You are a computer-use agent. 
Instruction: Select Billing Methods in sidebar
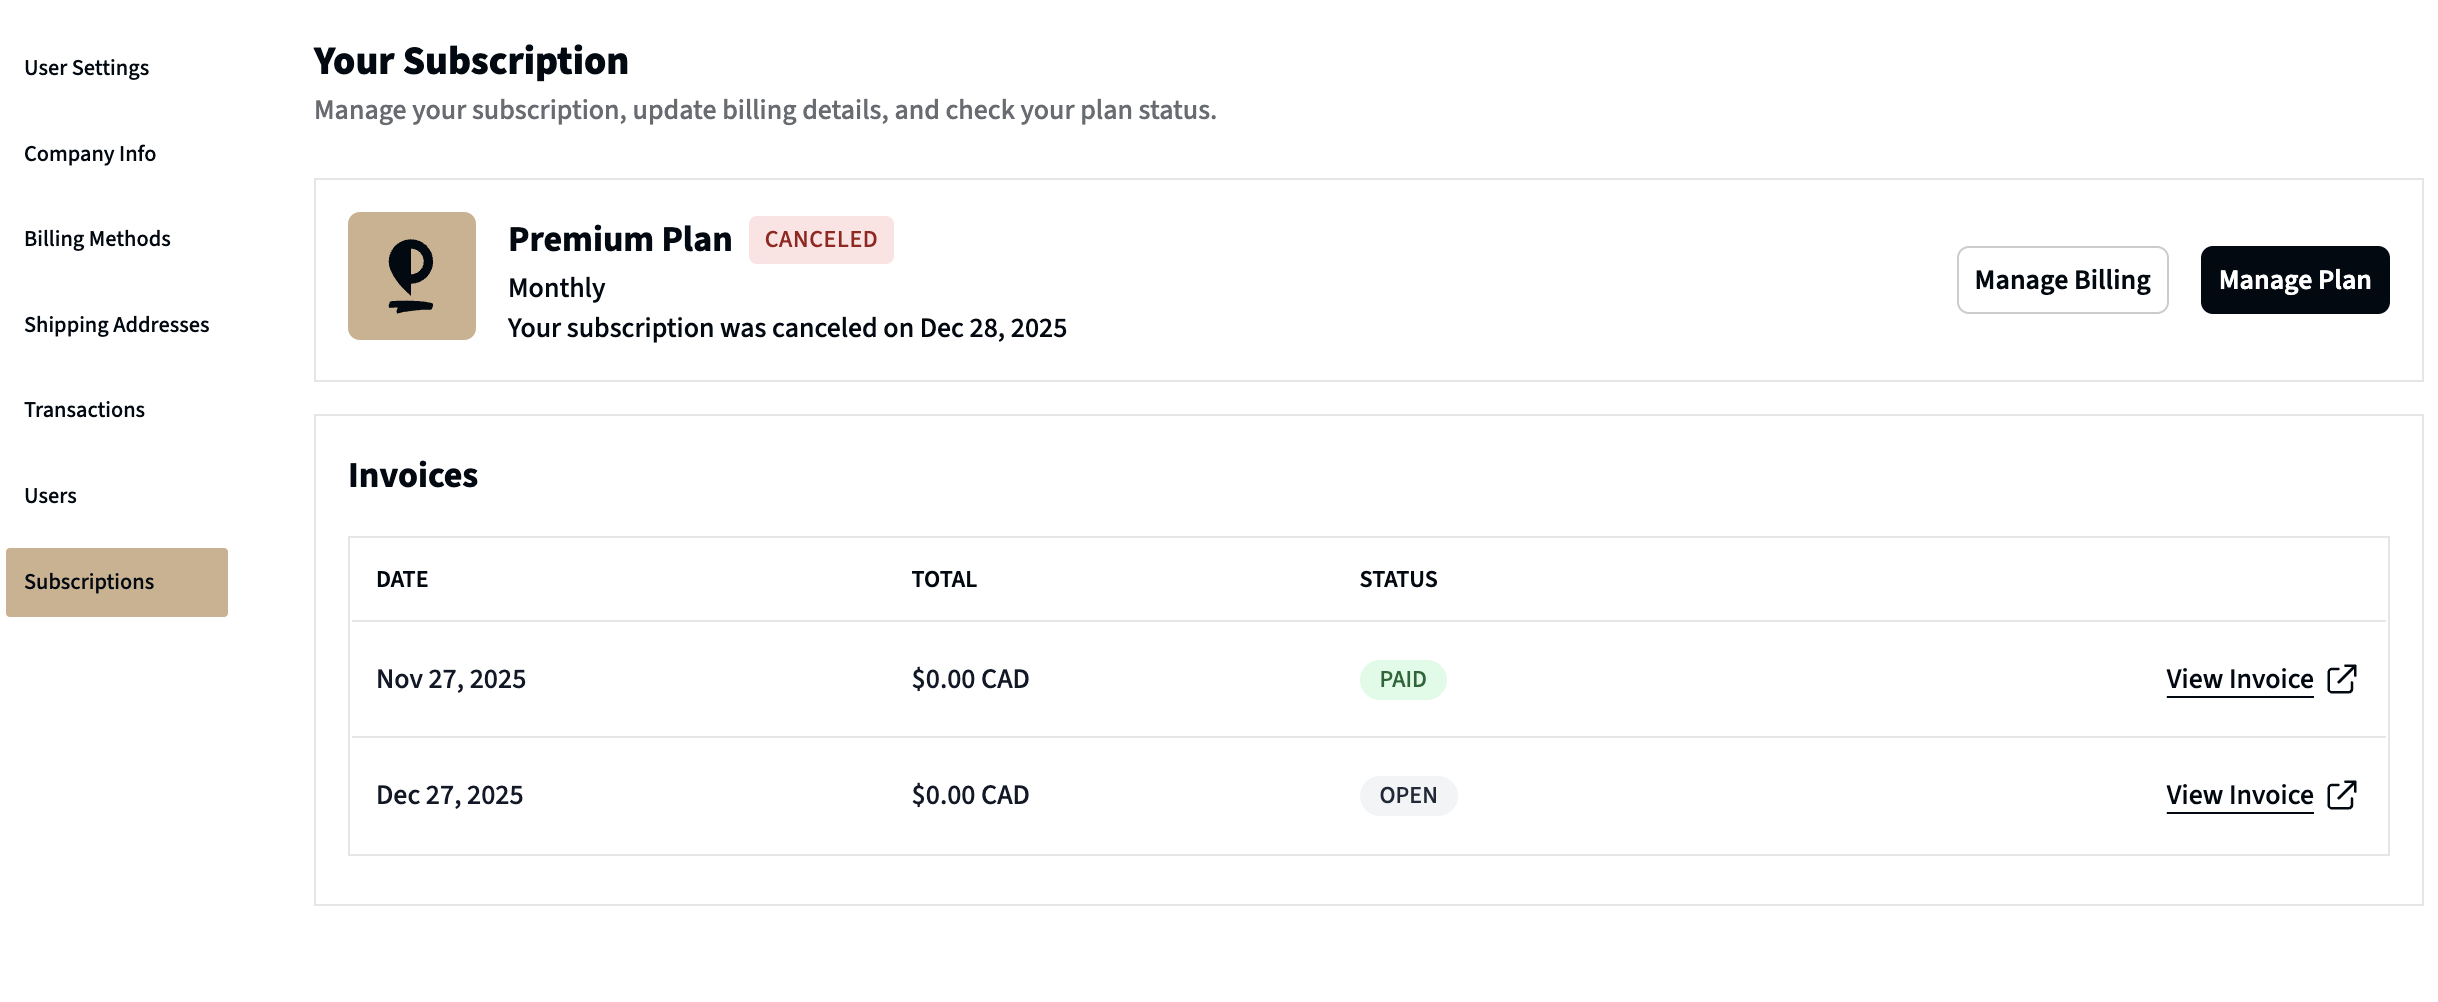97,238
